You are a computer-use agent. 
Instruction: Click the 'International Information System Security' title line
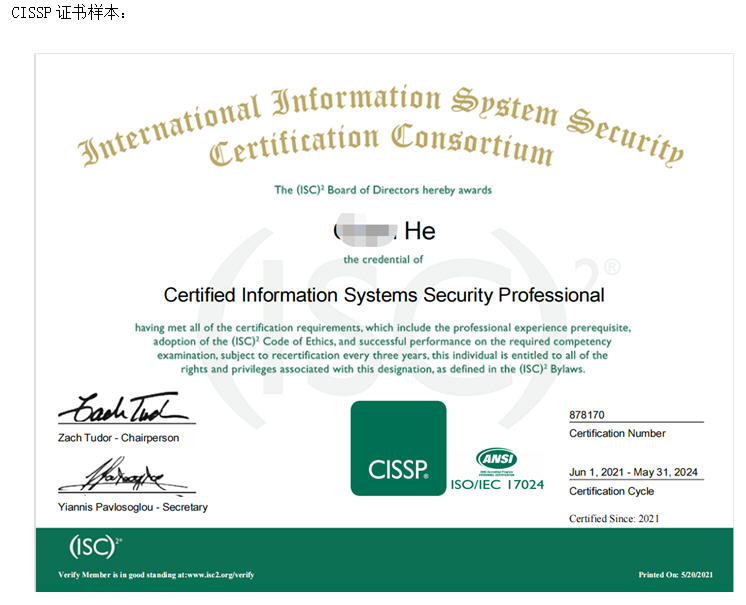[381, 124]
